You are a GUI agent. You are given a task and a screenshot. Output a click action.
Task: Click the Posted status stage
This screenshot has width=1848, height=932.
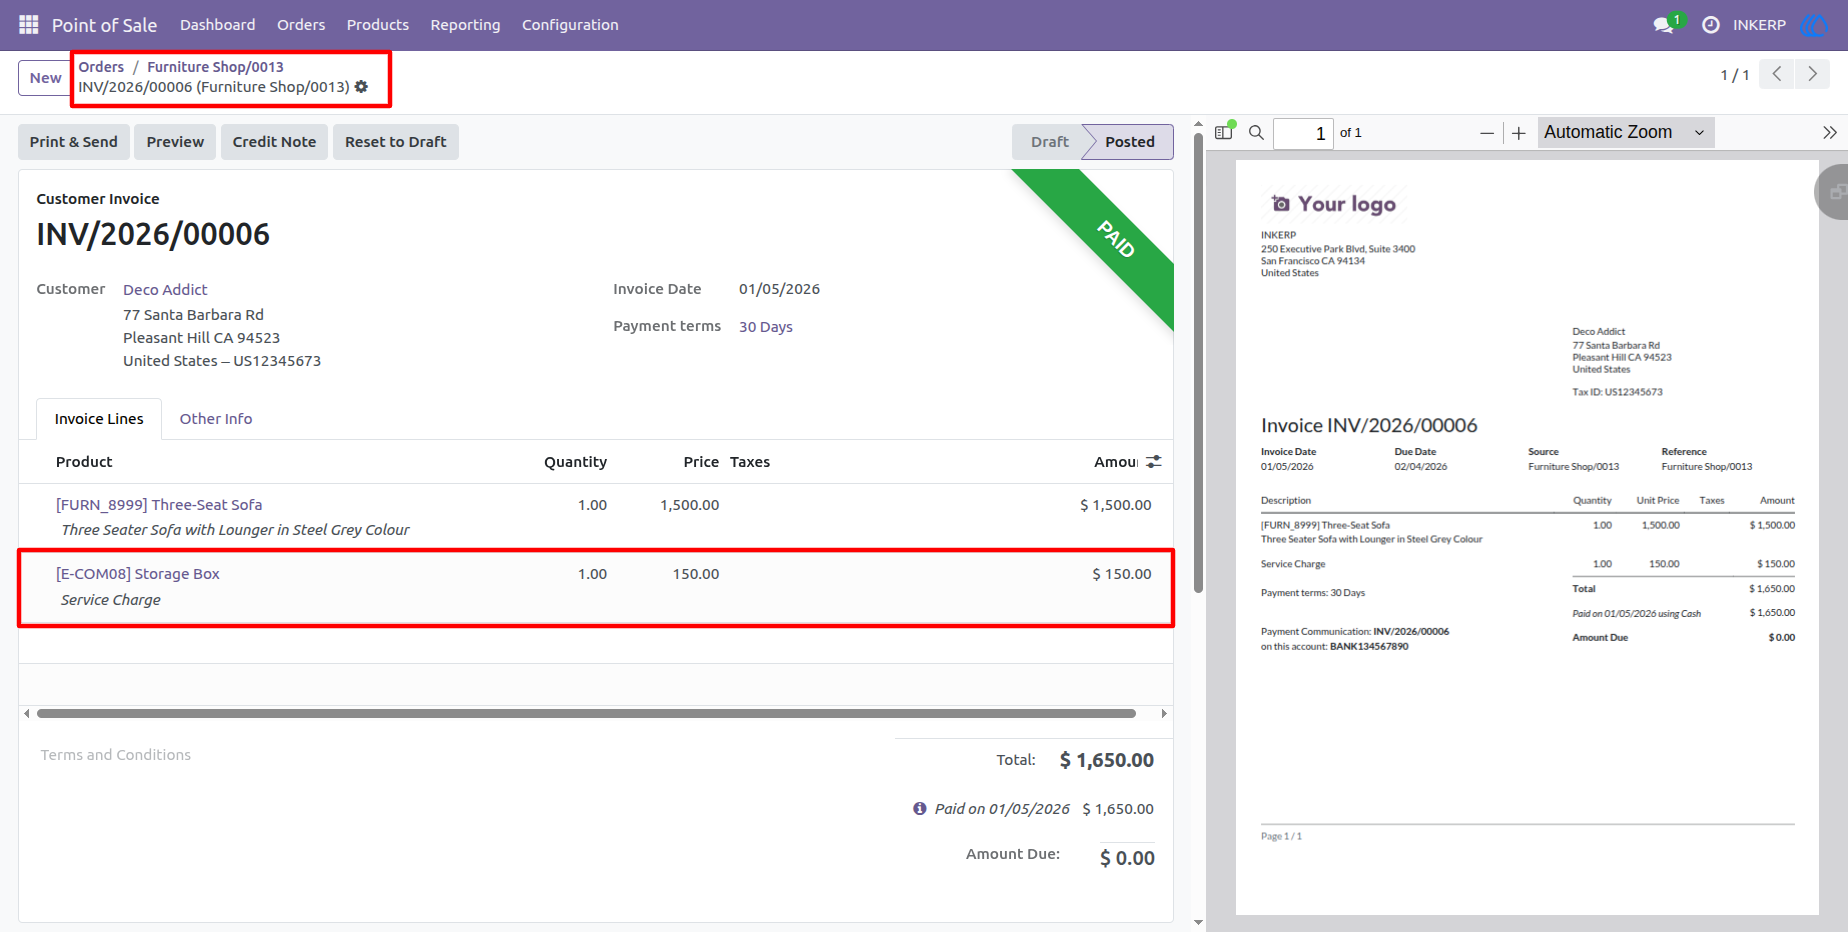coord(1130,142)
